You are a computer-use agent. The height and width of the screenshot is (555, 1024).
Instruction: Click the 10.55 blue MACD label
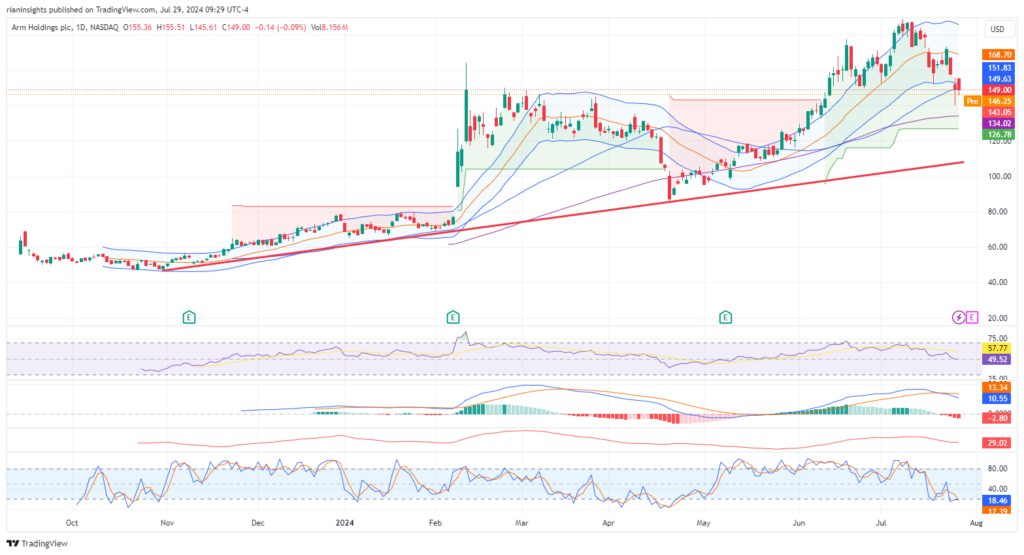pos(998,398)
